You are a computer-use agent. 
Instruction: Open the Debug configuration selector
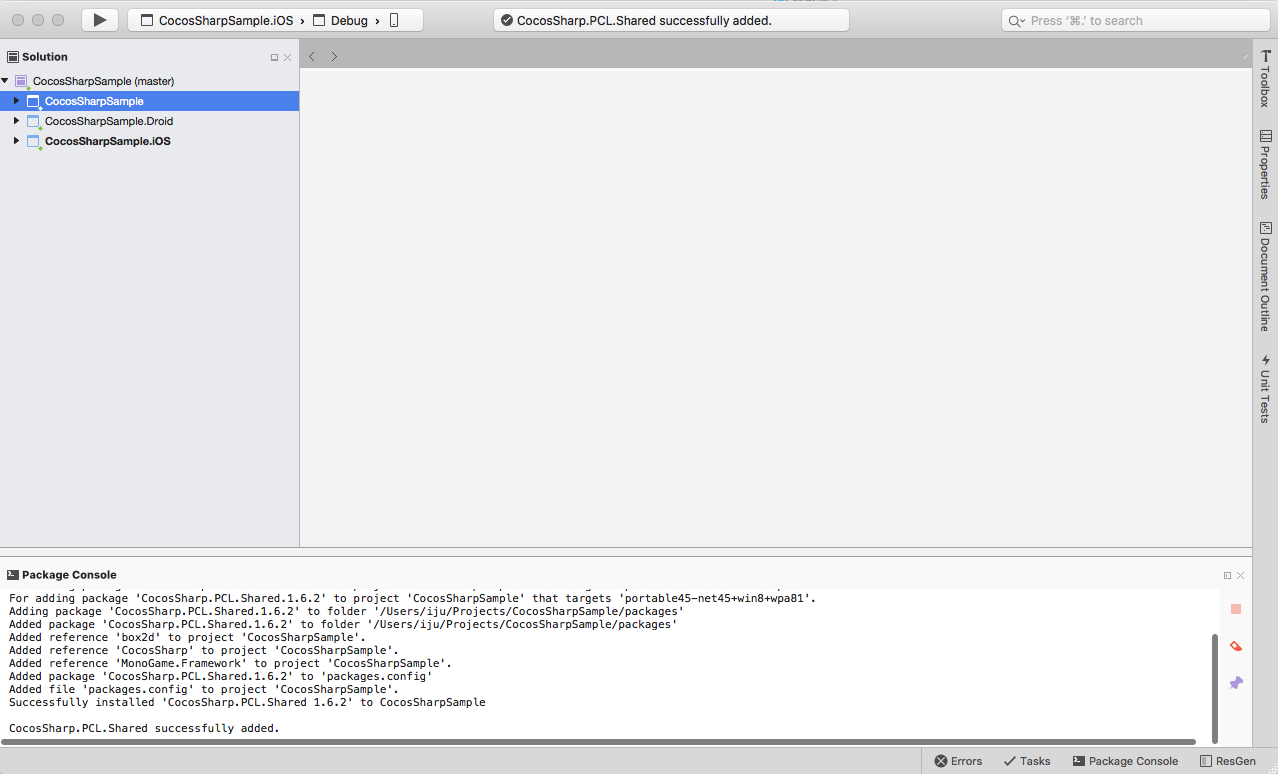click(x=340, y=20)
